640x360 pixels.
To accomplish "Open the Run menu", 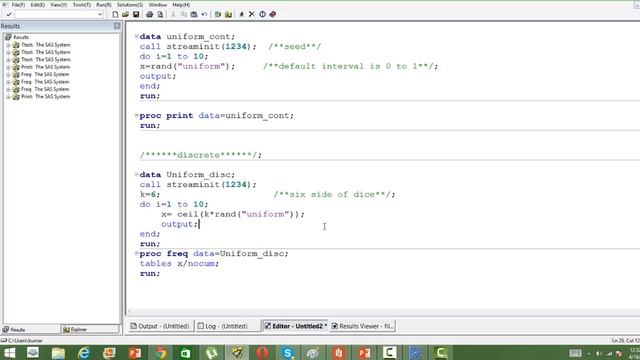I will pyautogui.click(x=104, y=5).
